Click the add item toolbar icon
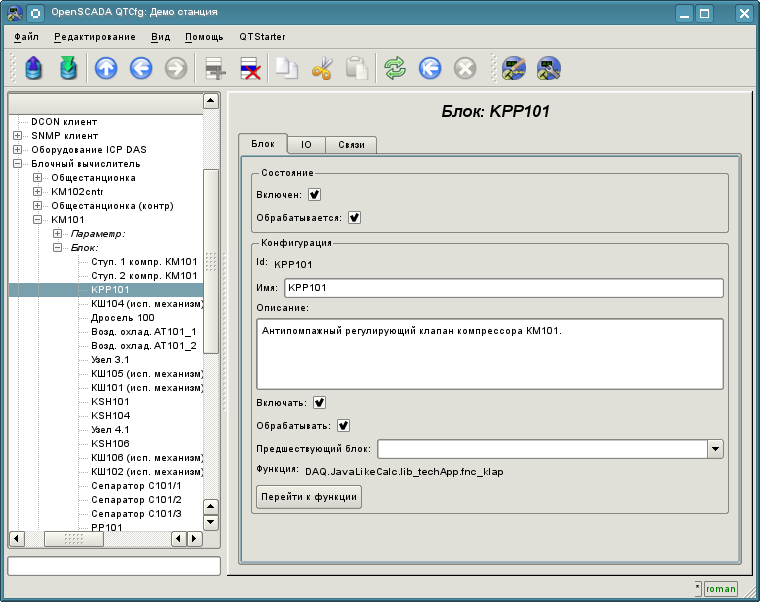 tap(215, 68)
